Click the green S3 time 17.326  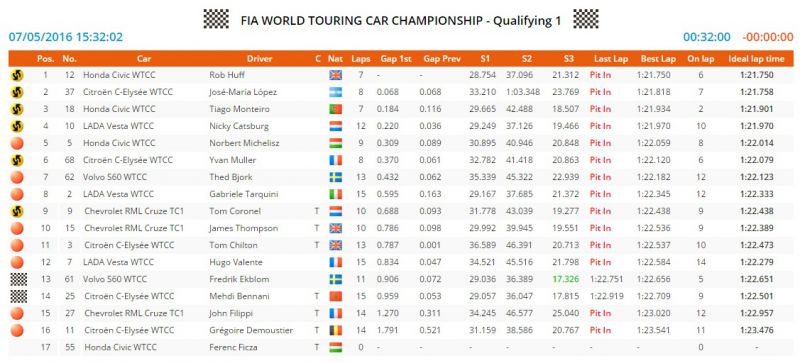point(568,279)
